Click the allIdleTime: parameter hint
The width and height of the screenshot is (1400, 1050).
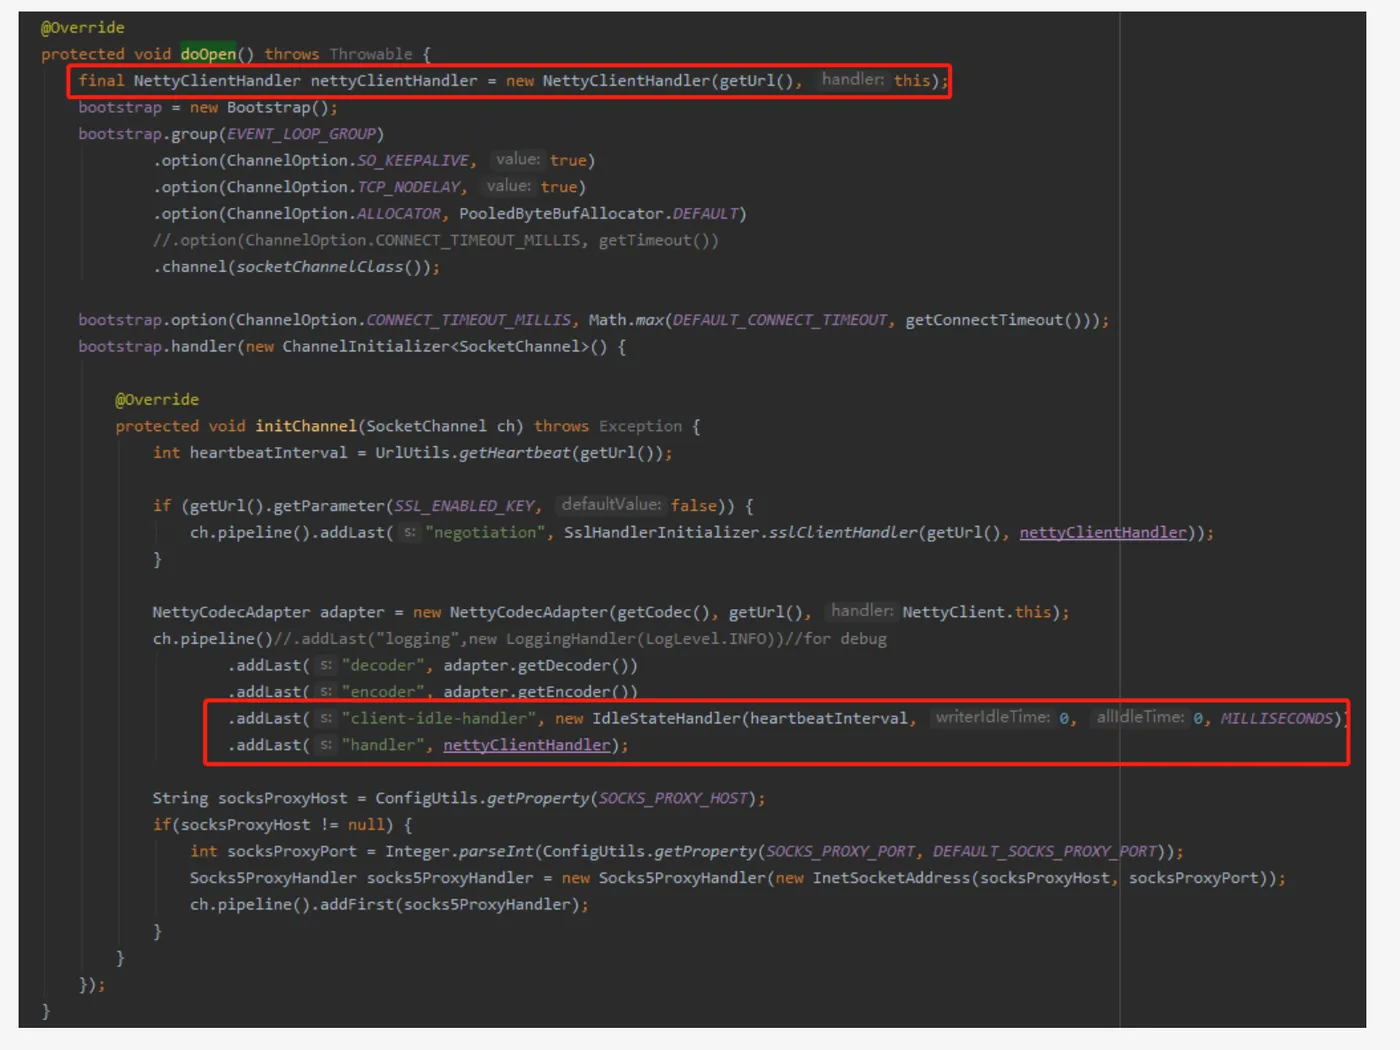(1140, 717)
